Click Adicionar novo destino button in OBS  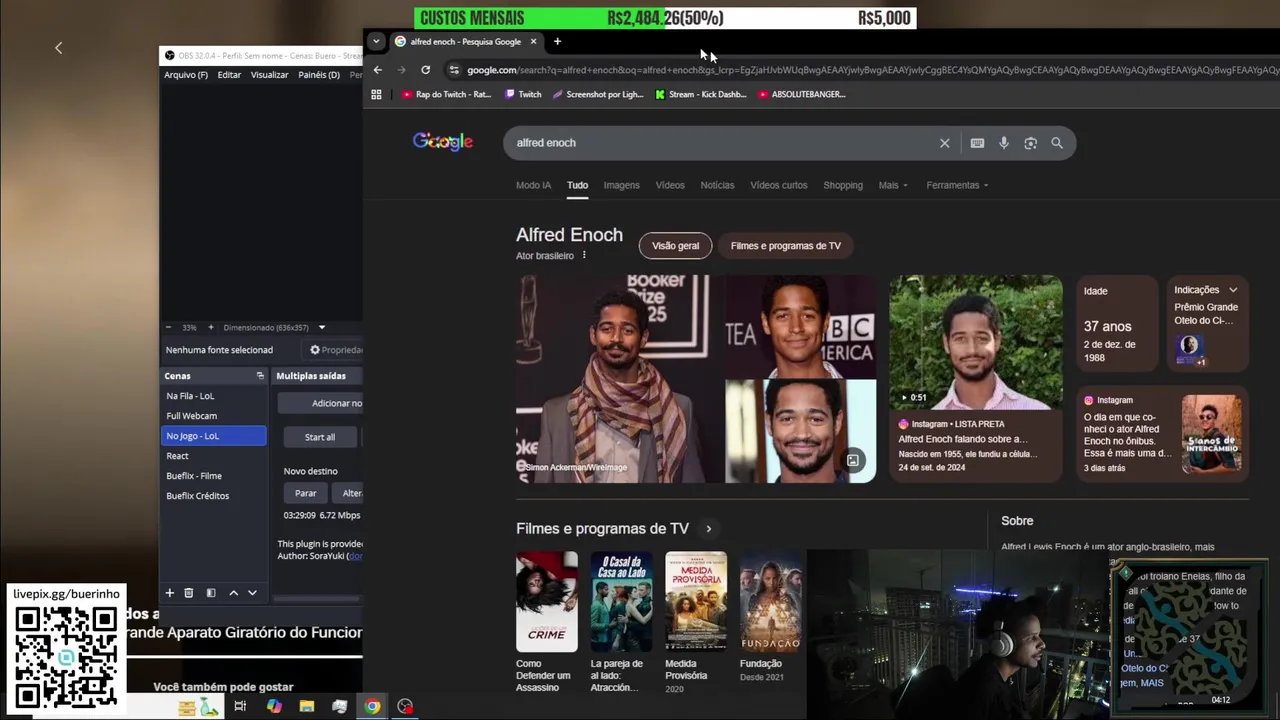click(320, 403)
